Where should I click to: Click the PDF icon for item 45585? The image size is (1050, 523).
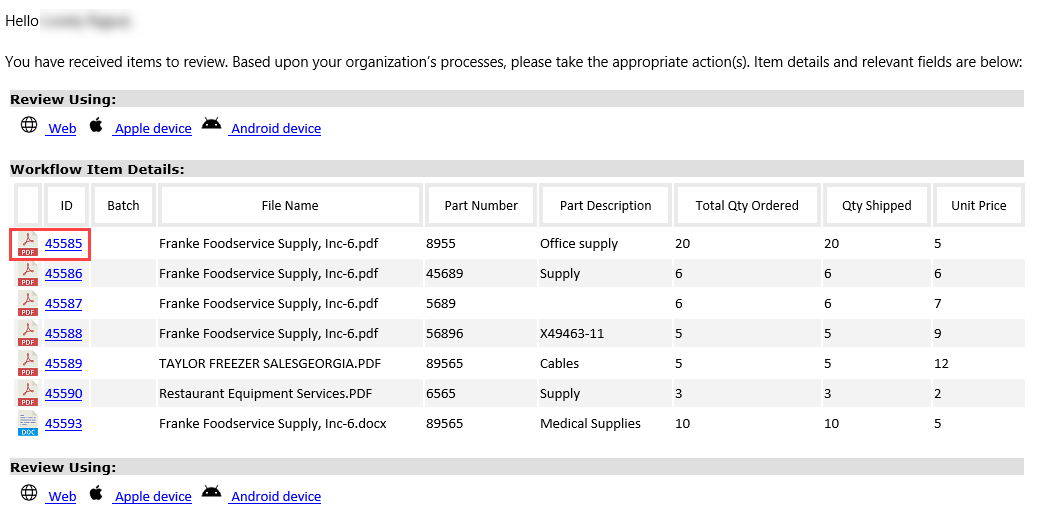tap(27, 244)
